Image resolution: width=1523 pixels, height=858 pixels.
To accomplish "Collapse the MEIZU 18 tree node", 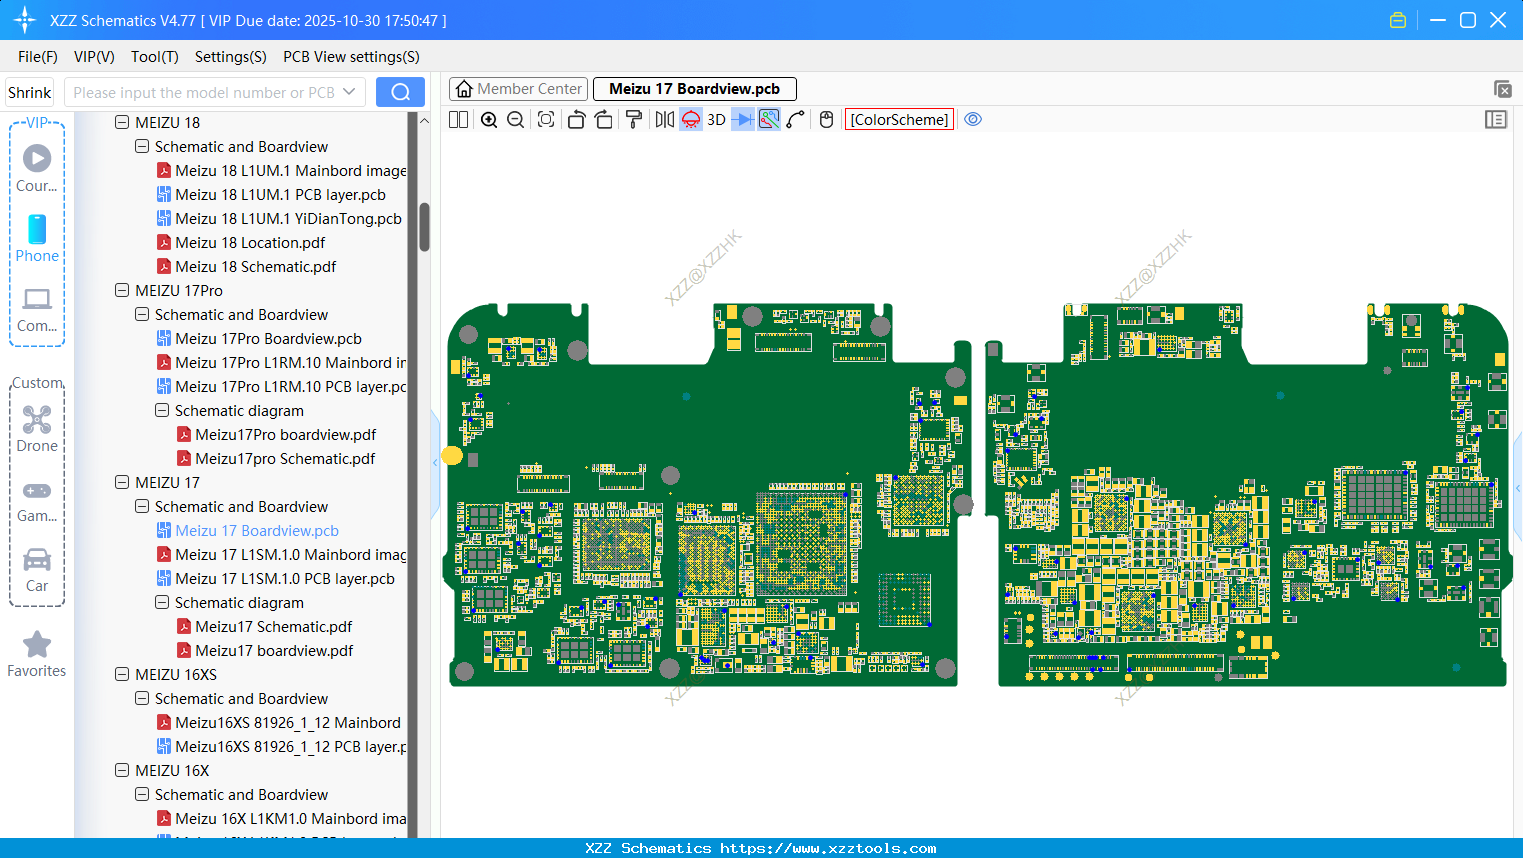I will (122, 122).
